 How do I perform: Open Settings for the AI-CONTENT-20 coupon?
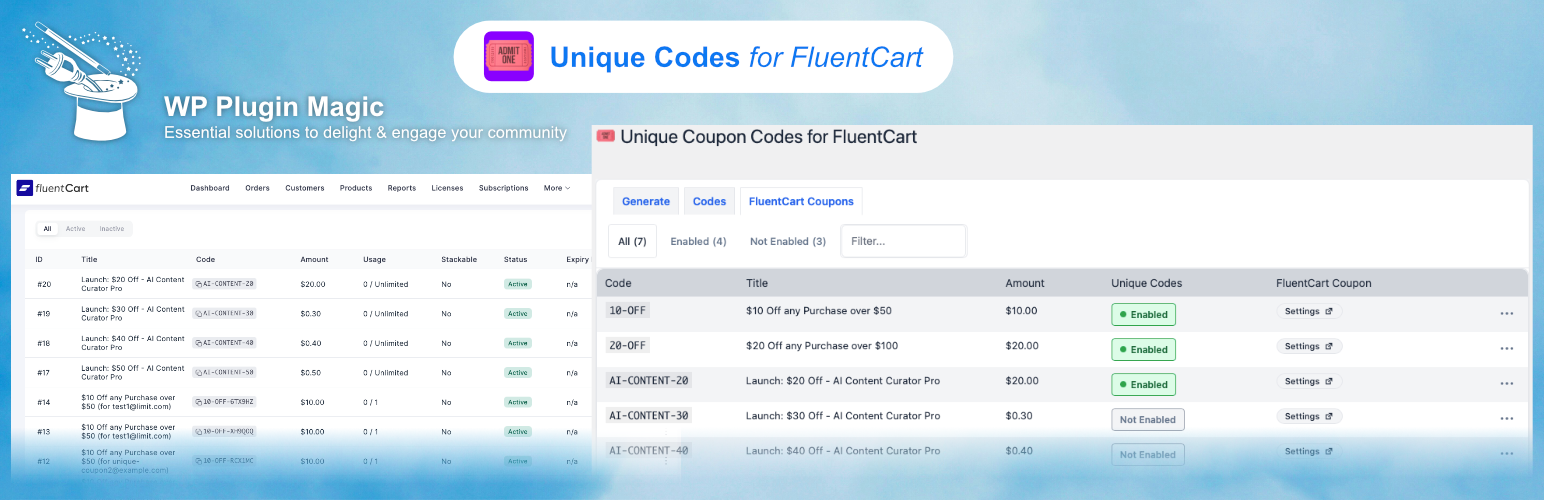pos(1309,381)
